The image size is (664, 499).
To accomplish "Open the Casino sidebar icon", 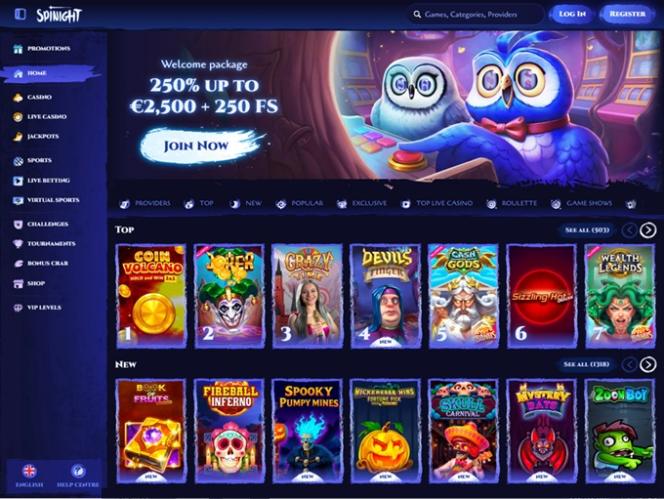I will (x=18, y=97).
